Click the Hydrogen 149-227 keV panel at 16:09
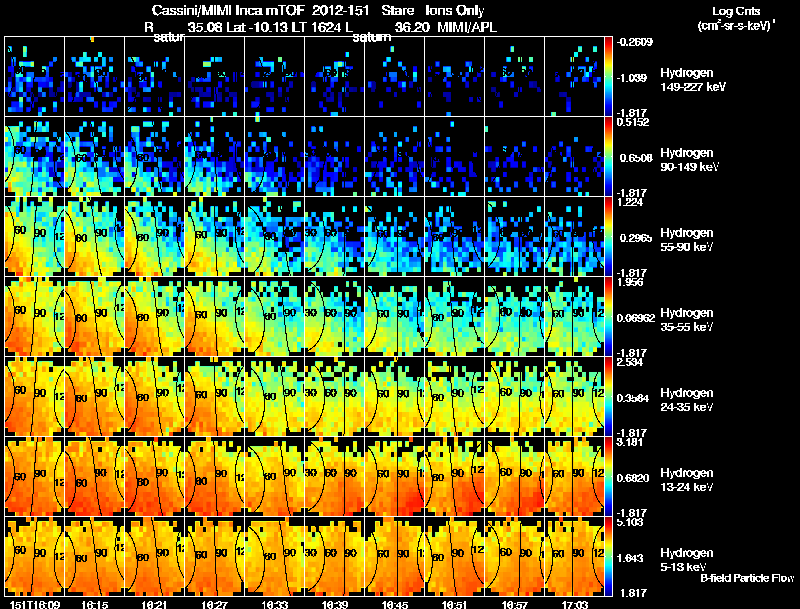This screenshot has height=609, width=800. click(x=35, y=77)
